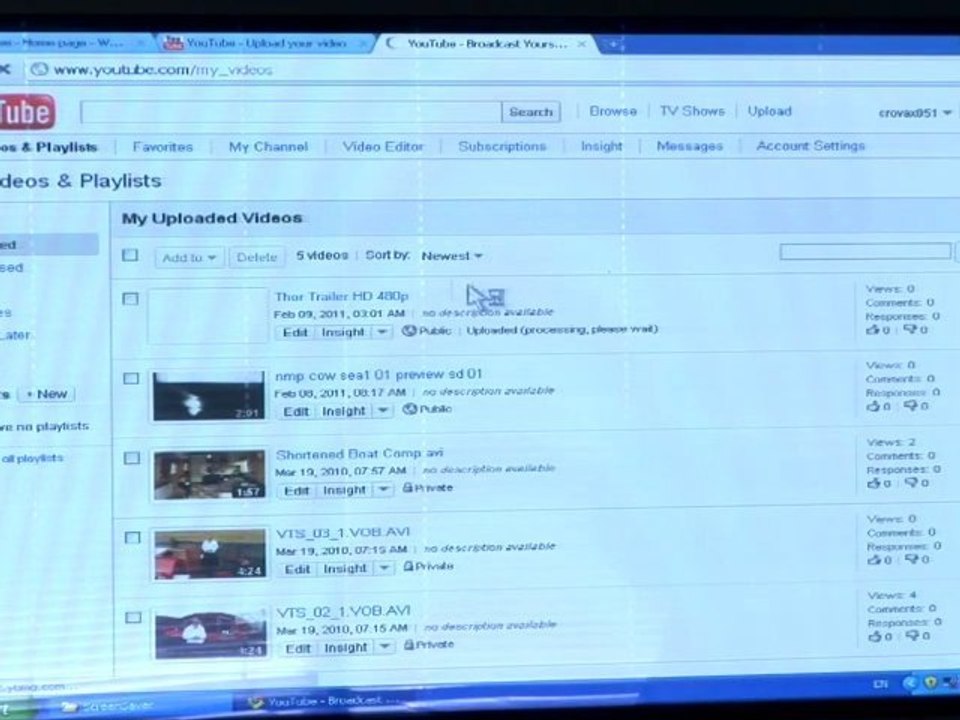The width and height of the screenshot is (960, 720).
Task: Open the Video Editor
Action: point(383,147)
